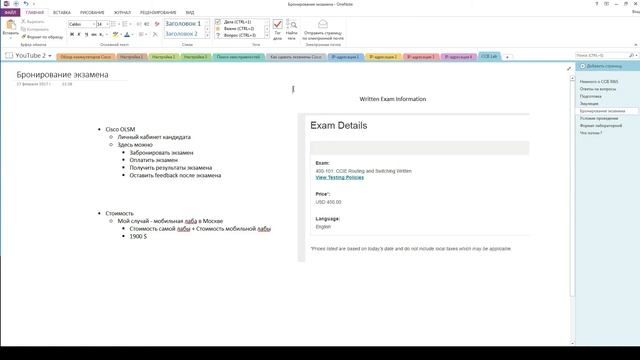Click the decrease indent icon
This screenshot has height=360, width=640.
point(139,24)
